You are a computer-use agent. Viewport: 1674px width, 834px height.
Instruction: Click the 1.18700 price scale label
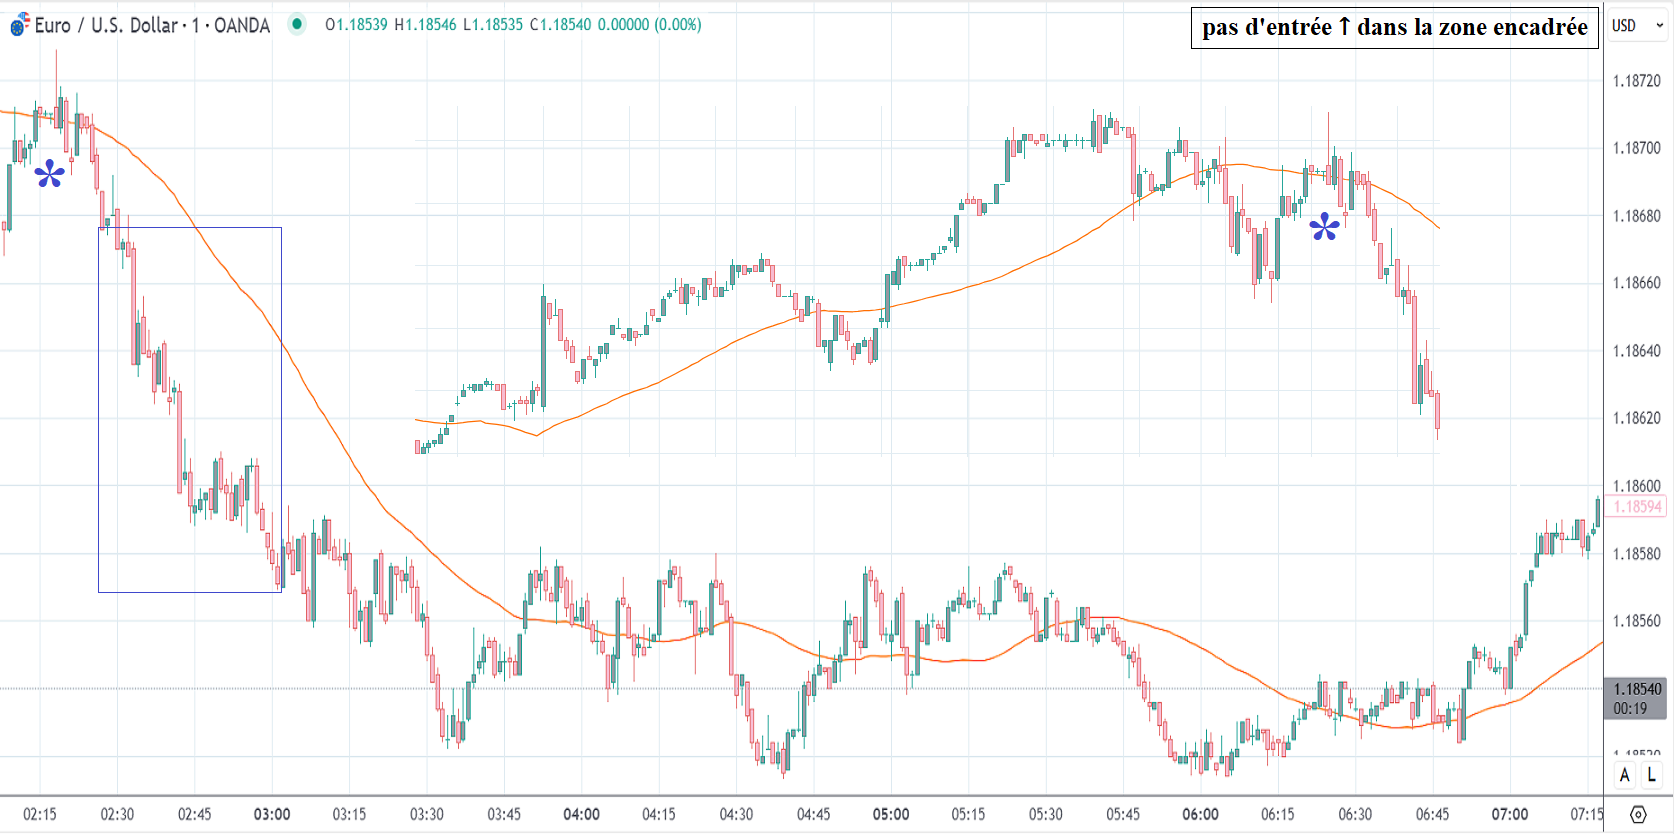(x=1636, y=148)
